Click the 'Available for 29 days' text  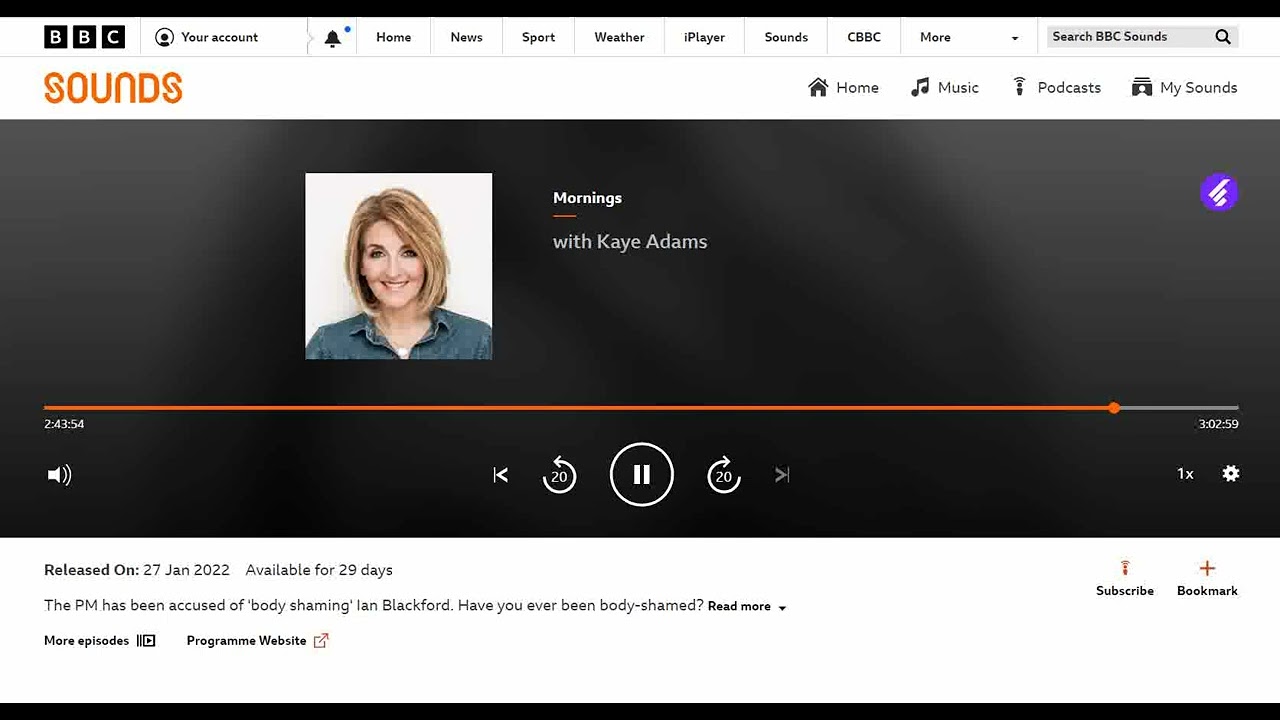click(319, 570)
